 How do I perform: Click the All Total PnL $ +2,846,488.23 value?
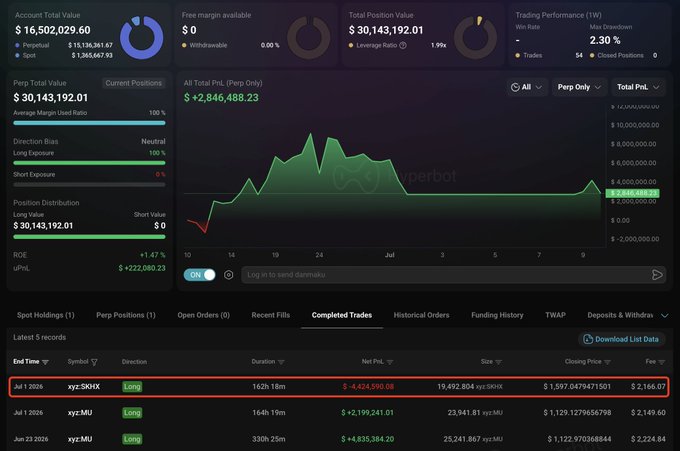pyautogui.click(x=221, y=98)
